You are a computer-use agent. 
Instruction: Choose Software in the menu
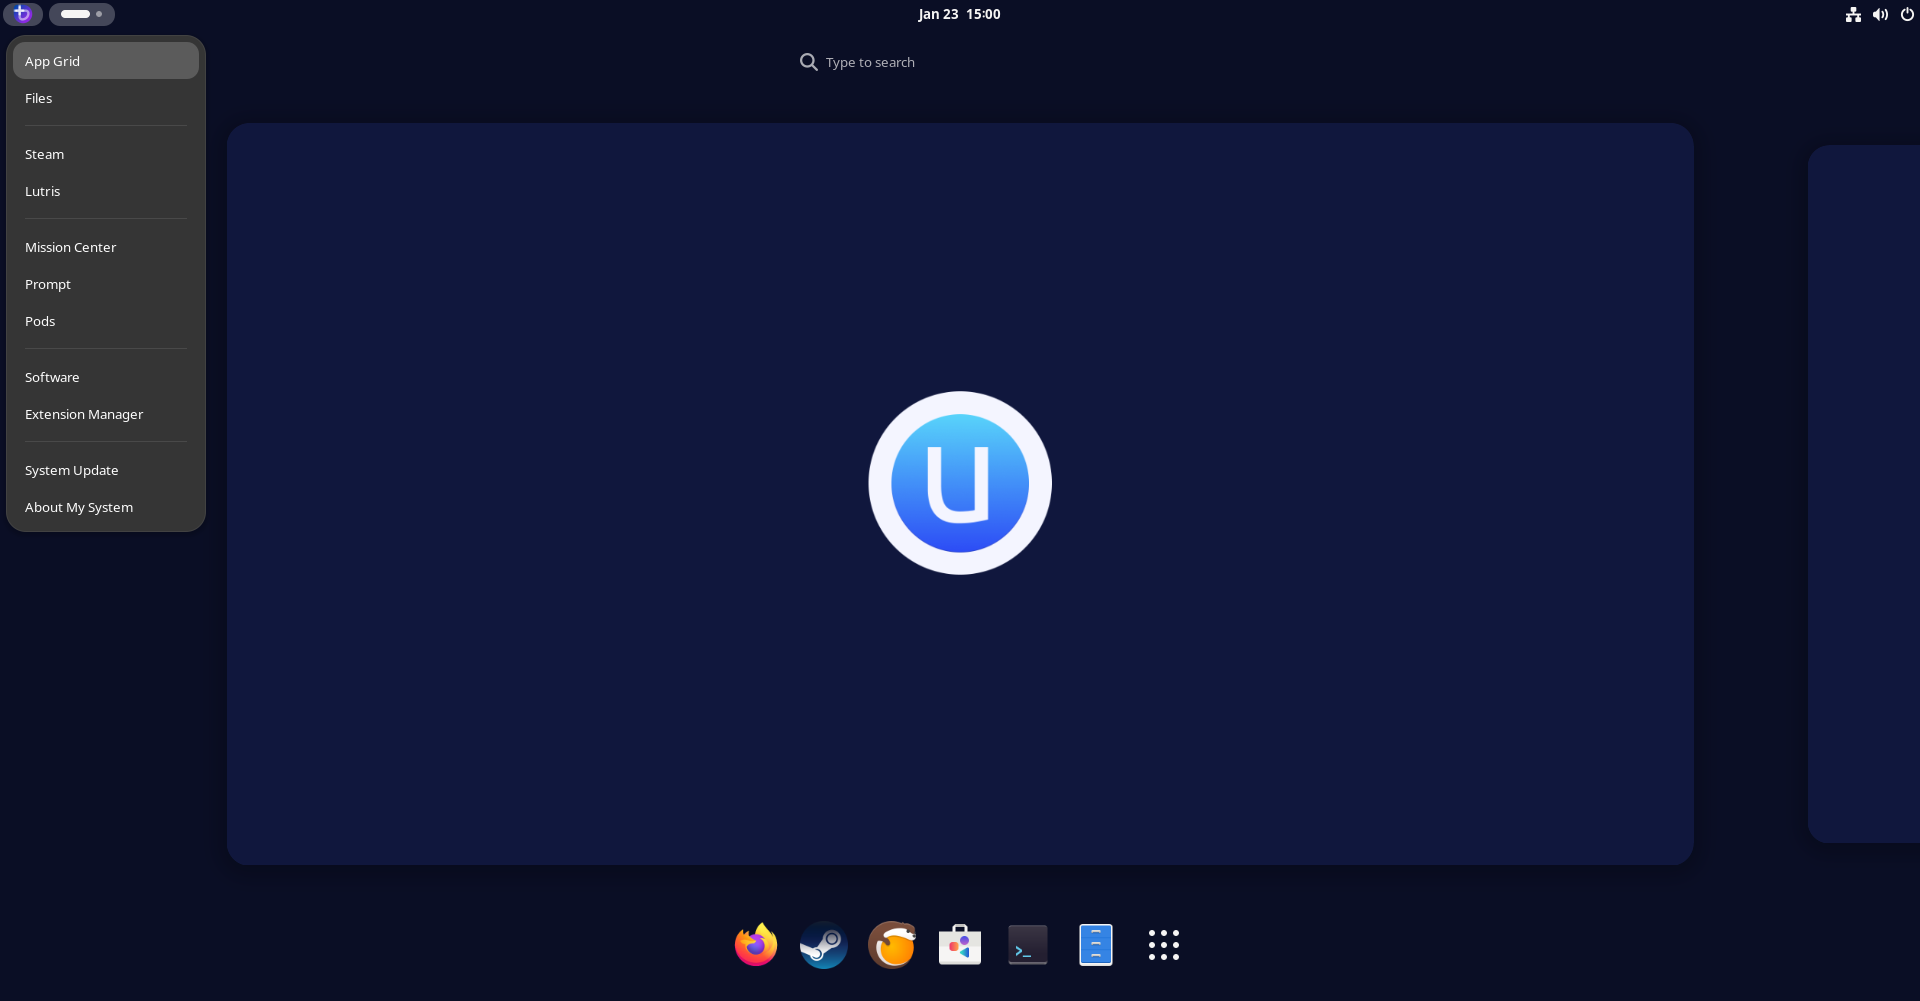pos(106,377)
